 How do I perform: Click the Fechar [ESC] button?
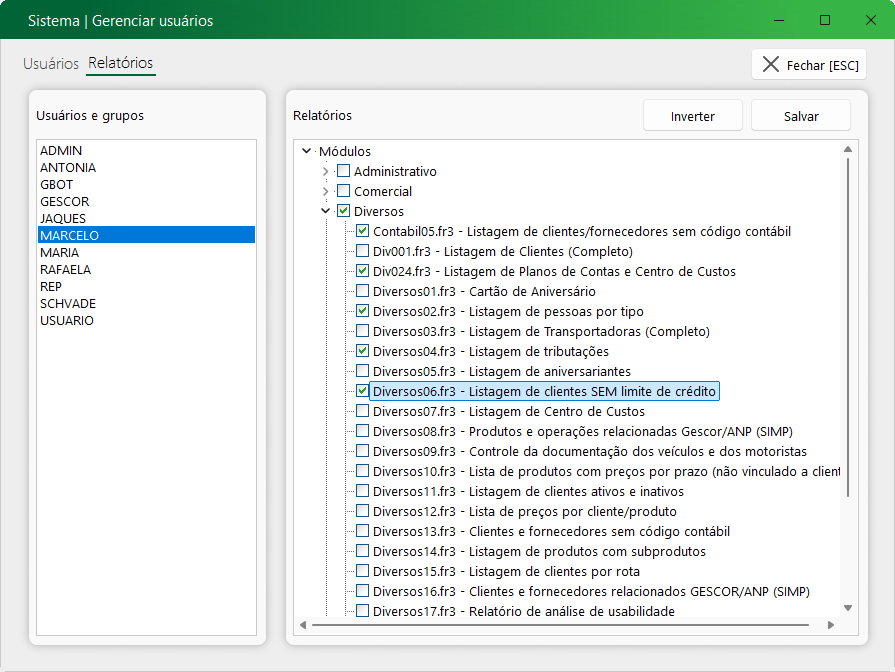coord(808,65)
